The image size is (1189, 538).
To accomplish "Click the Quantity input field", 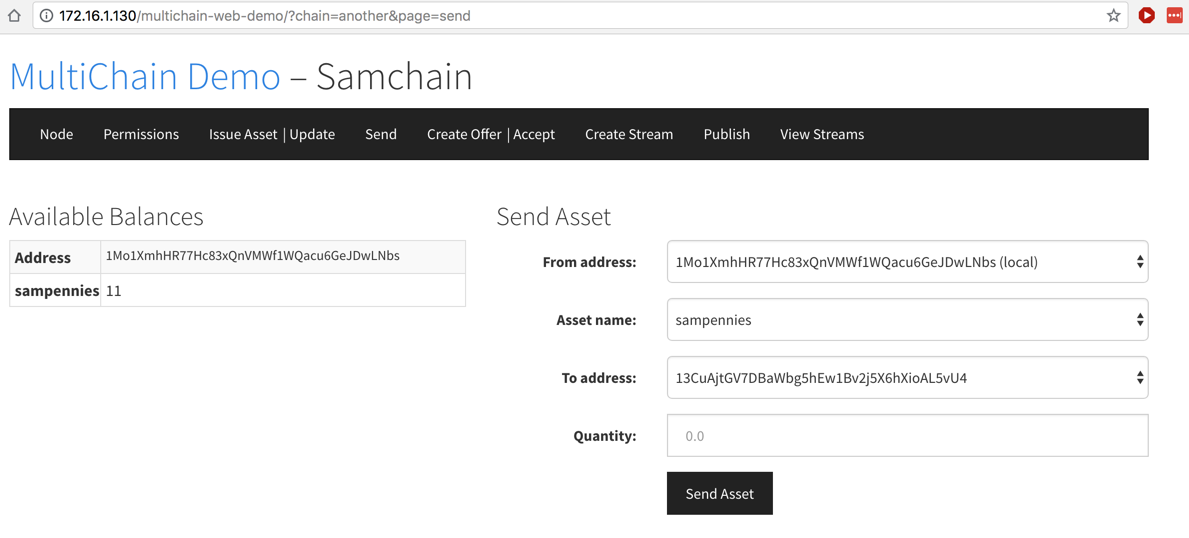I will 907,436.
